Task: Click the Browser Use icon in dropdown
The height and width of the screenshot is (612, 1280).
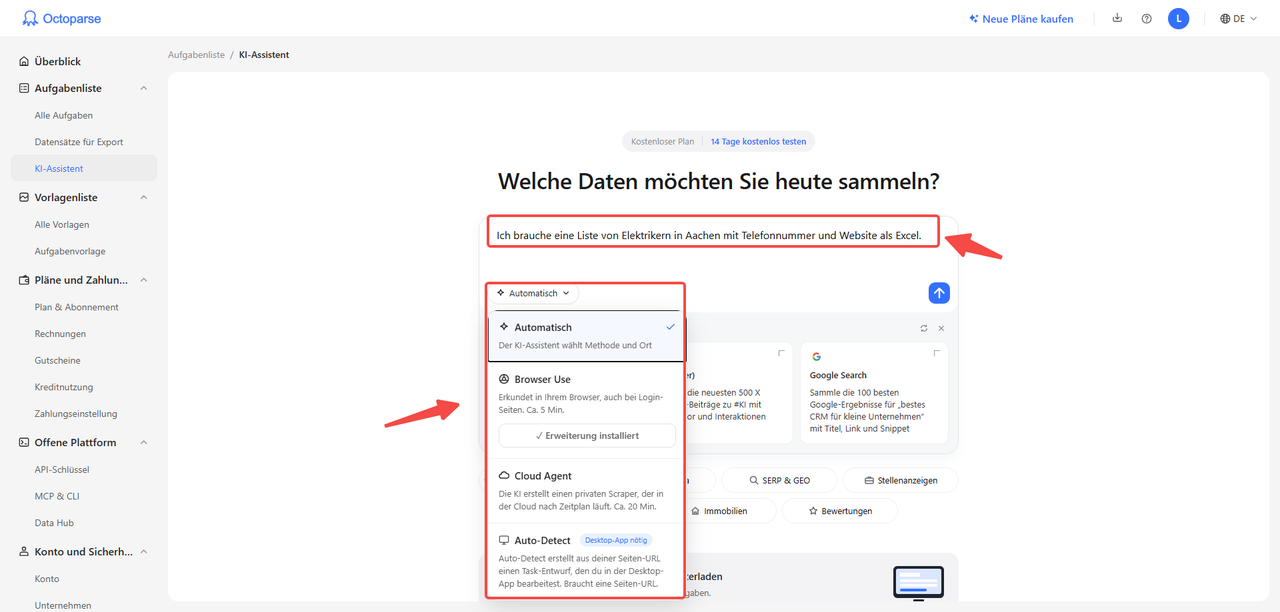Action: tap(504, 380)
